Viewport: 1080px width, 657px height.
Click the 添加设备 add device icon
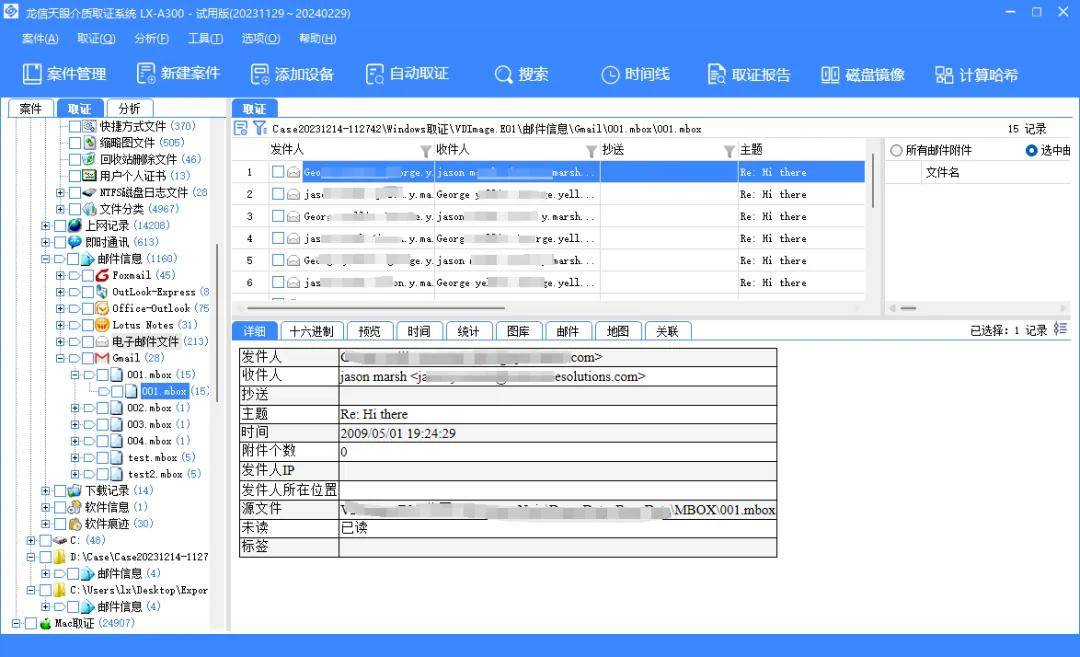click(x=260, y=74)
